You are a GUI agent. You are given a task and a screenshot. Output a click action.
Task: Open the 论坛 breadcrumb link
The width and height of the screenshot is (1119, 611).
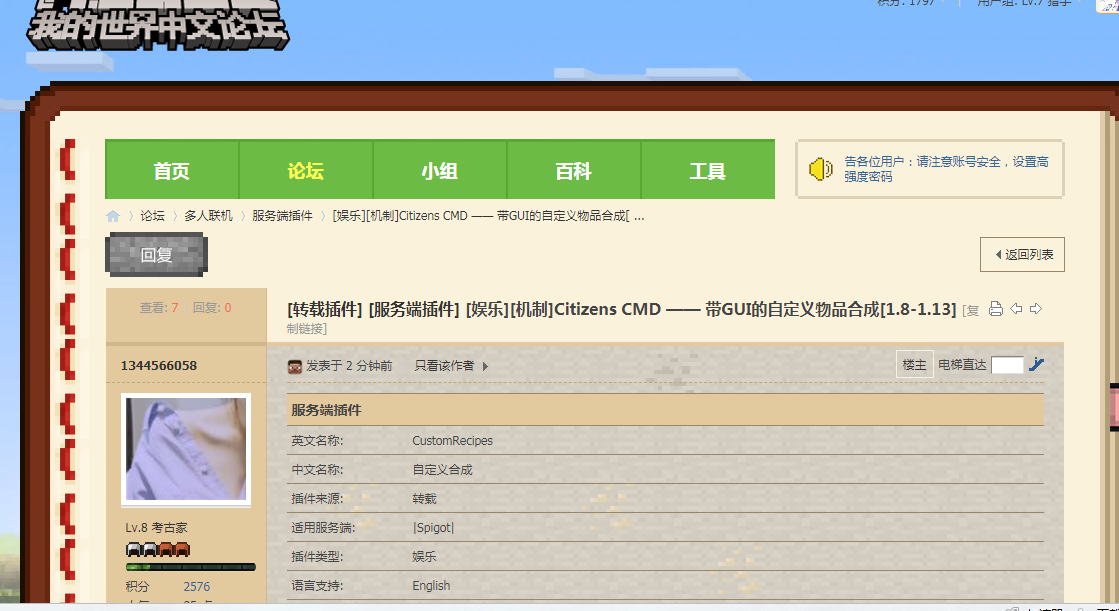[152, 216]
